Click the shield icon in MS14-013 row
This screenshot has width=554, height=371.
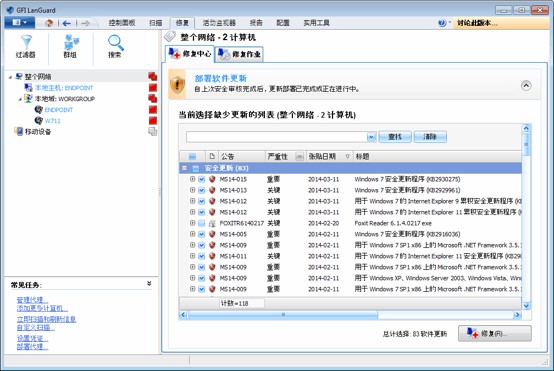[212, 190]
